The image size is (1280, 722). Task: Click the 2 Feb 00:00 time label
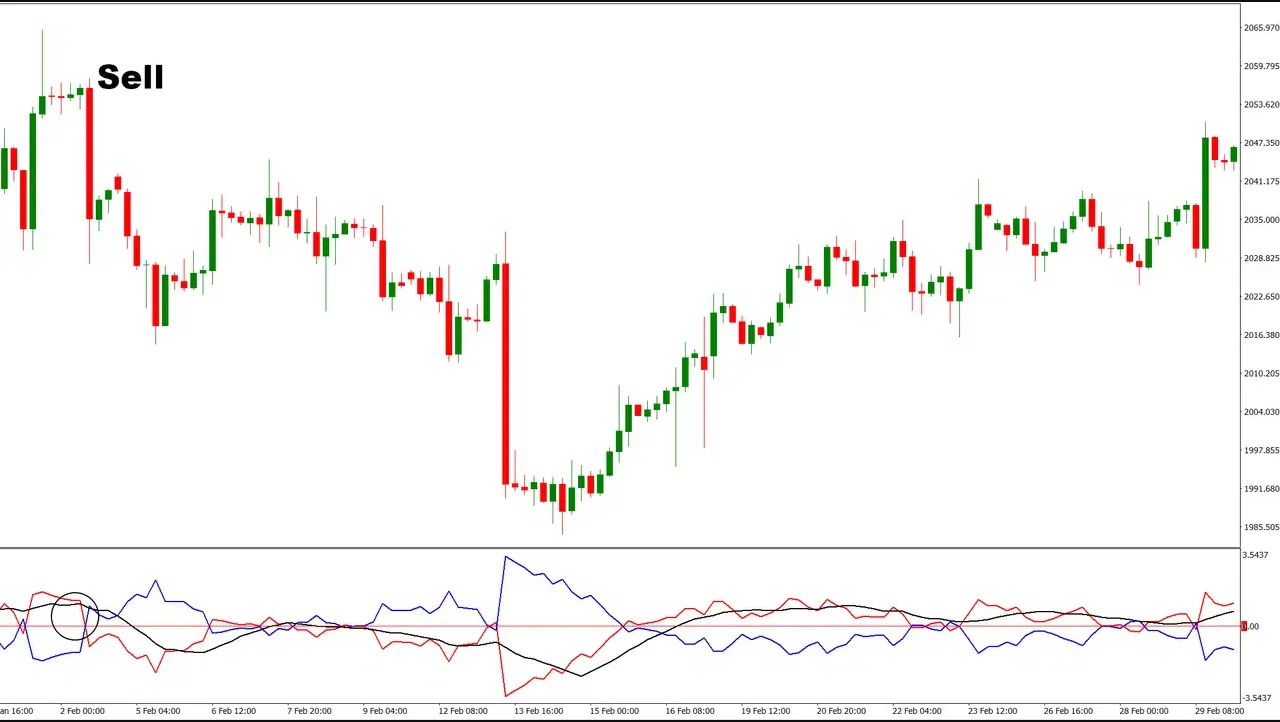pos(83,711)
